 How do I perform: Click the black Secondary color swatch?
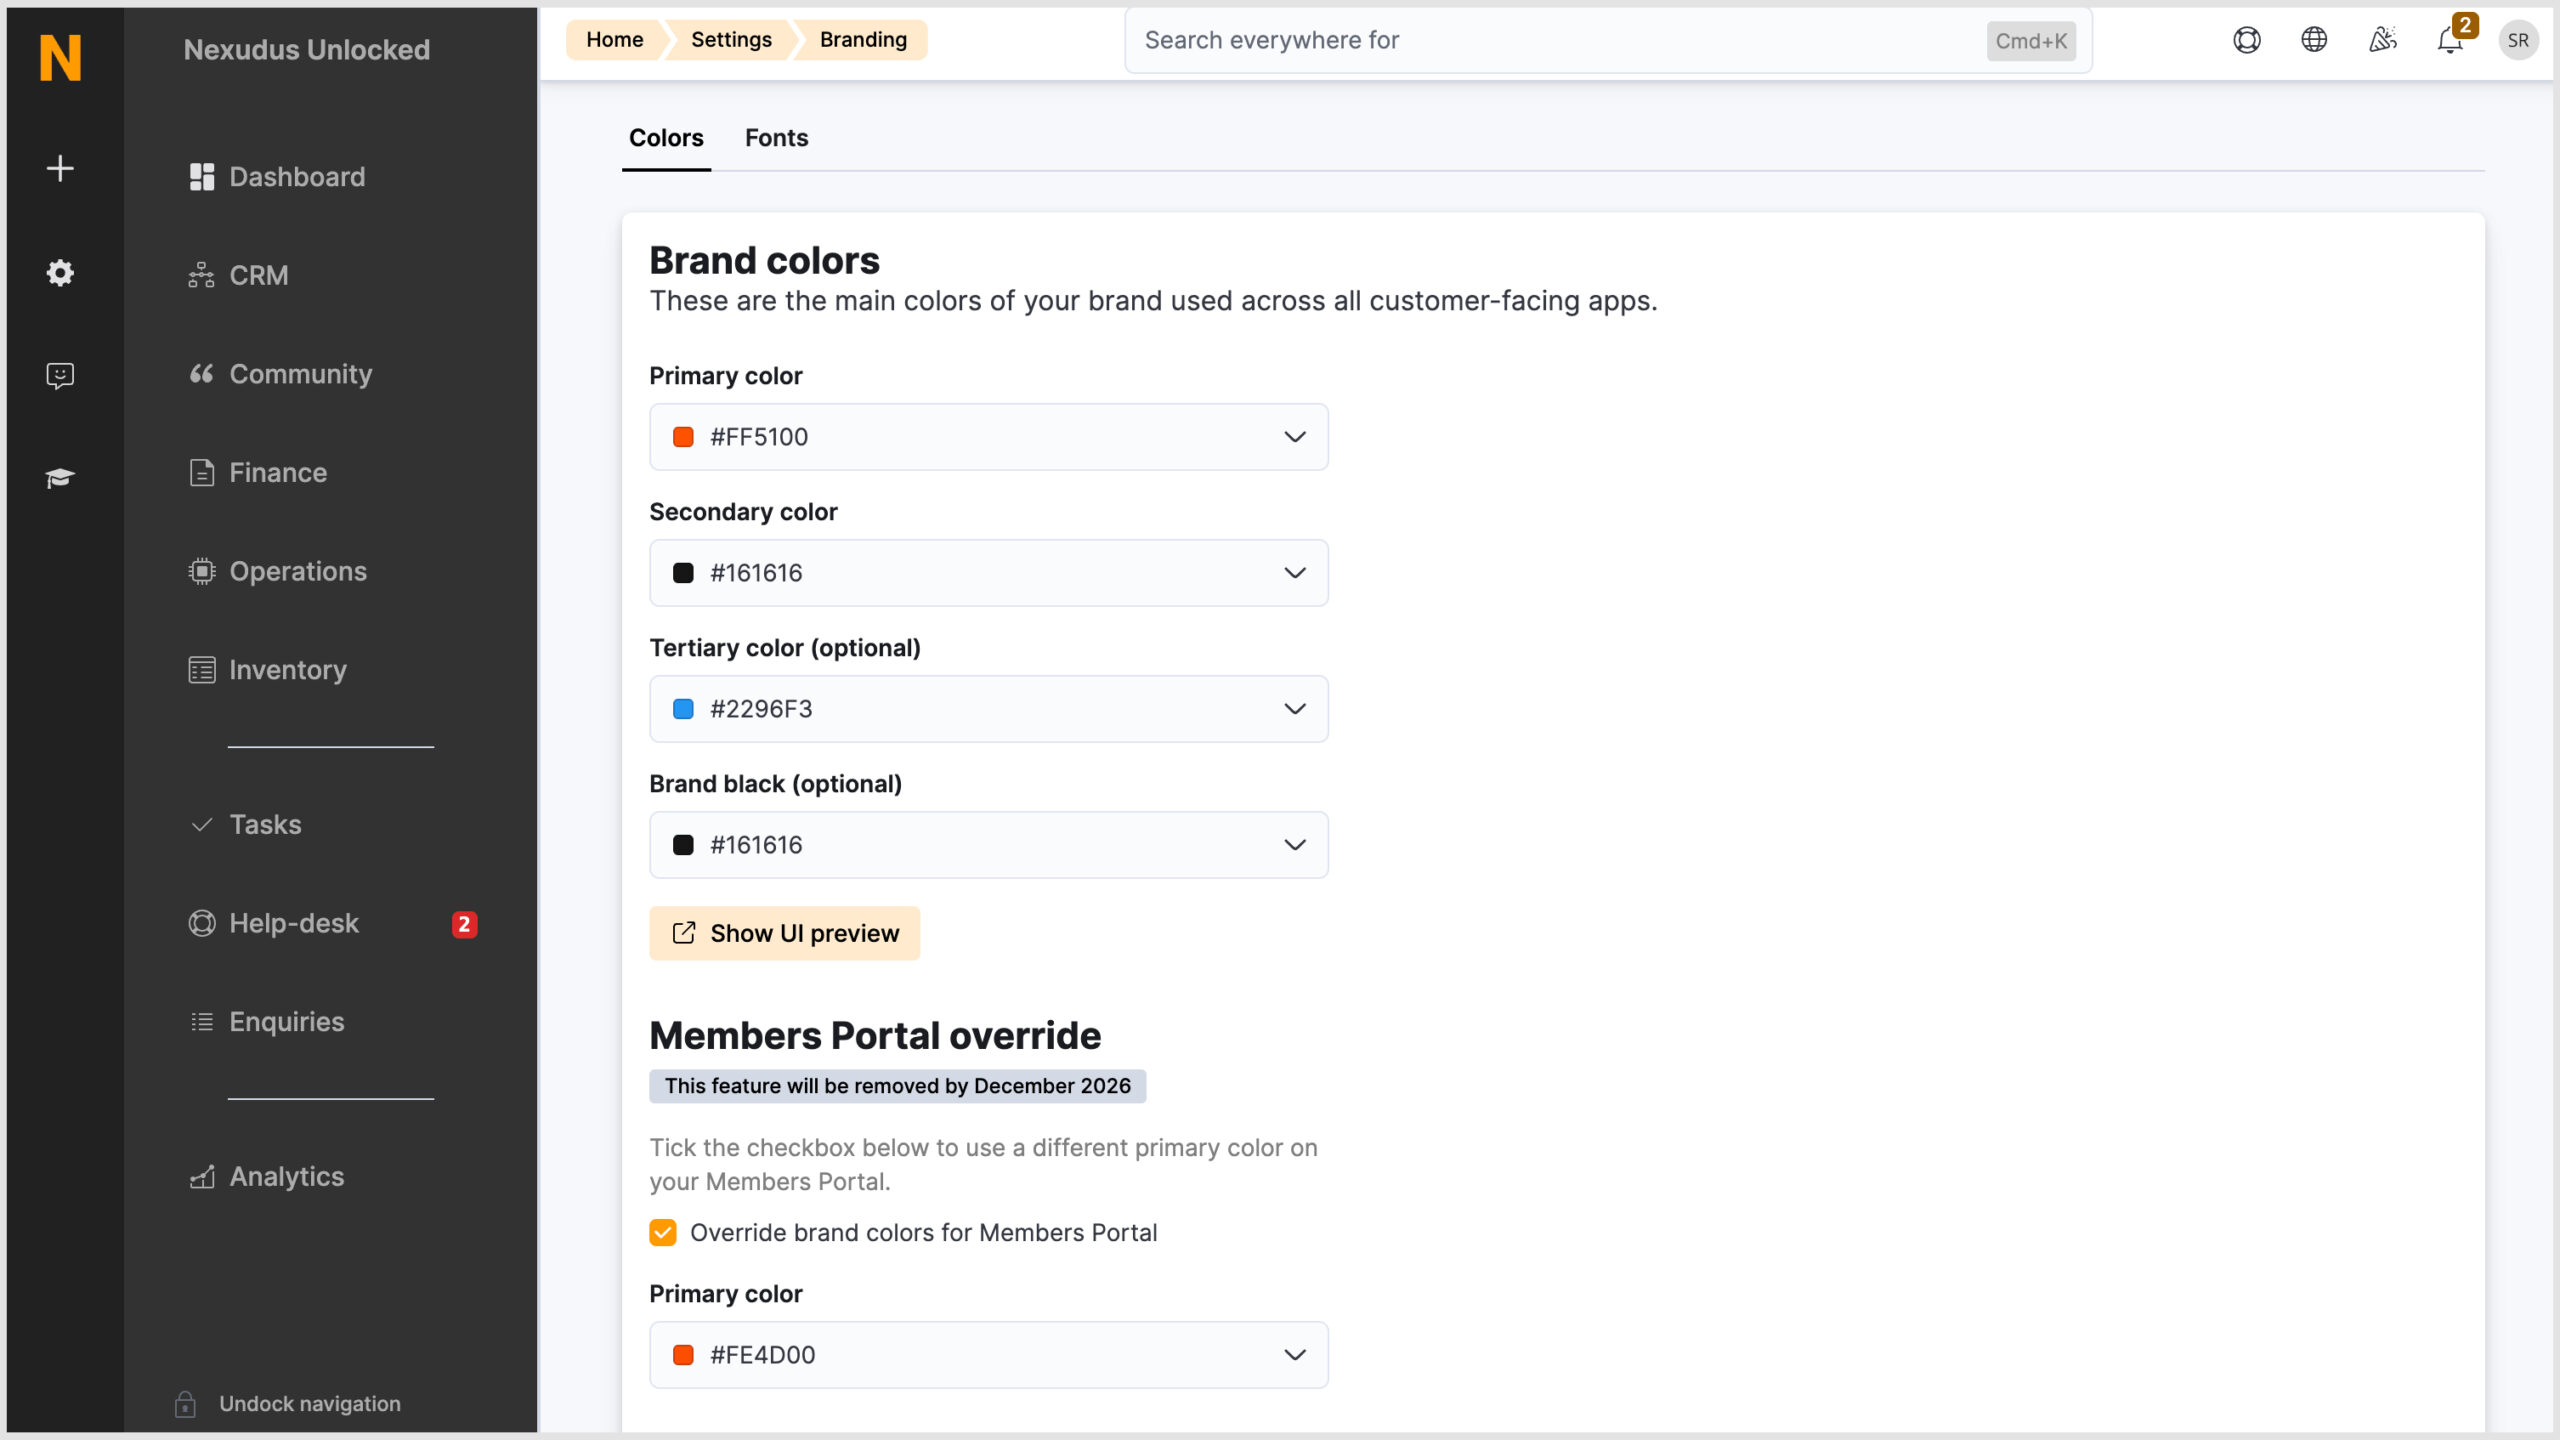(683, 573)
